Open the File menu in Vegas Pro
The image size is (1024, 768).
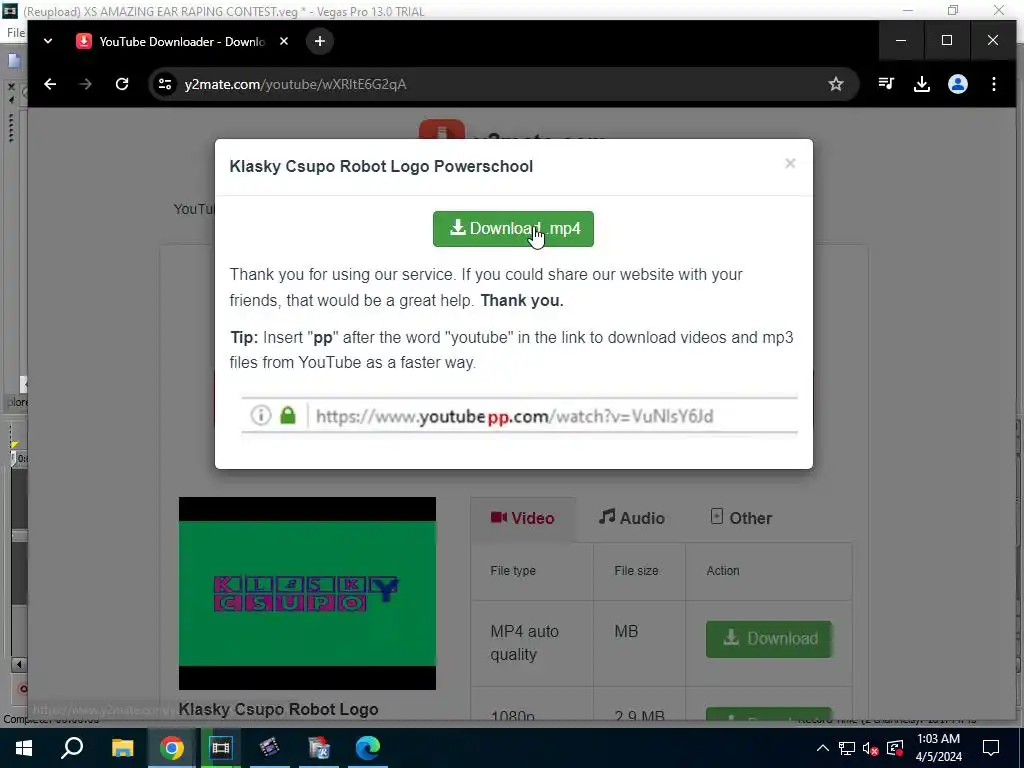(16, 33)
